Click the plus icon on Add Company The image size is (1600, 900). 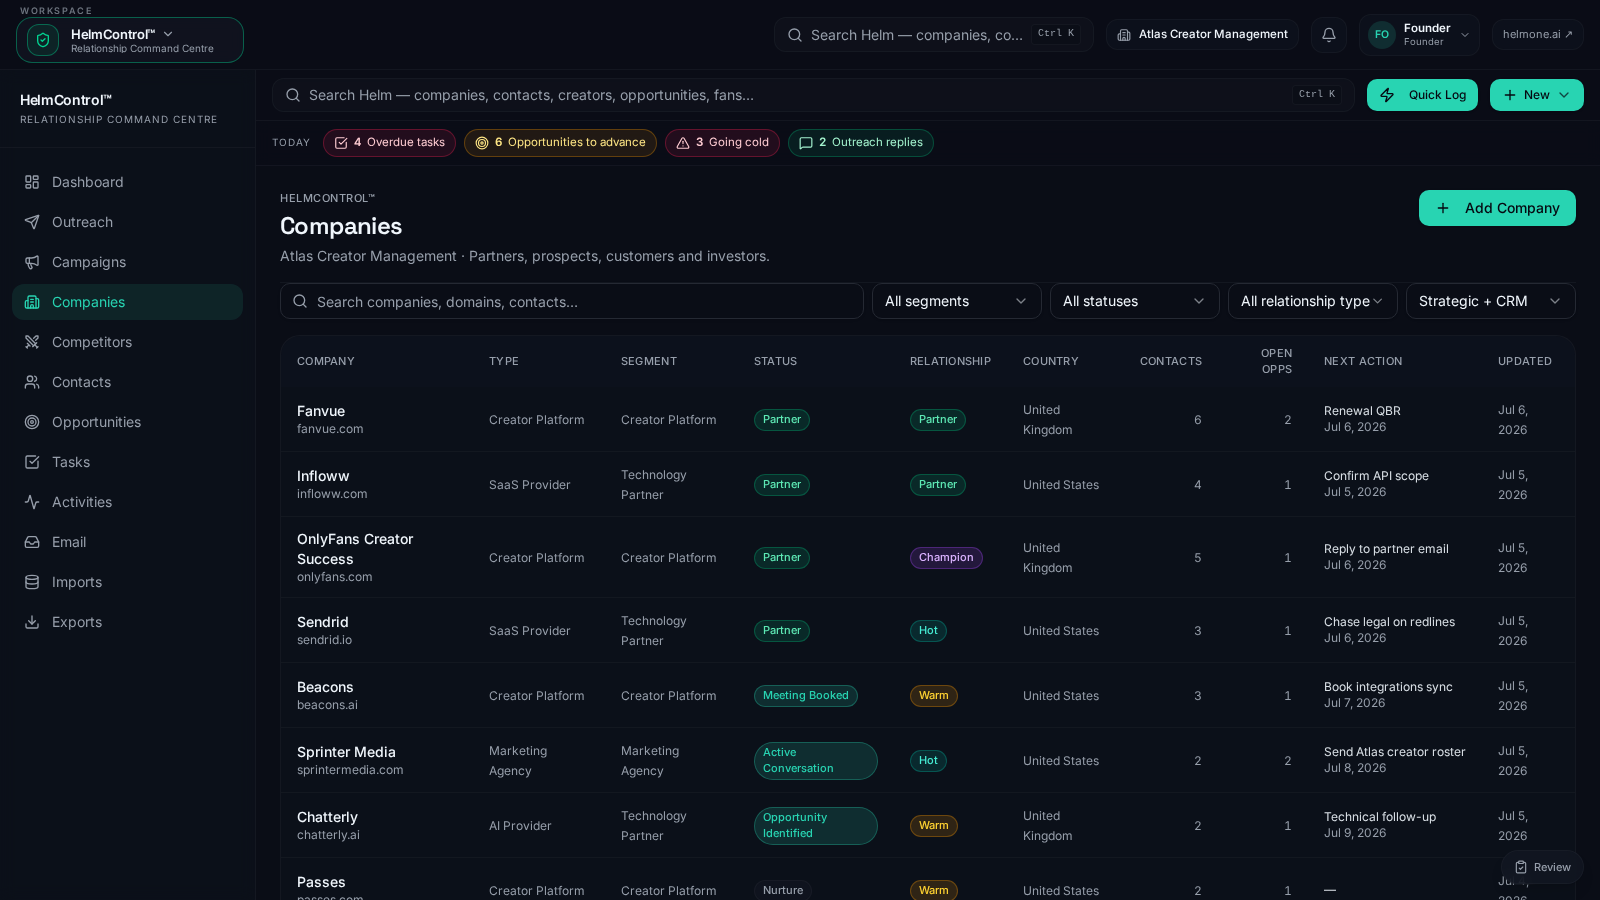1443,208
